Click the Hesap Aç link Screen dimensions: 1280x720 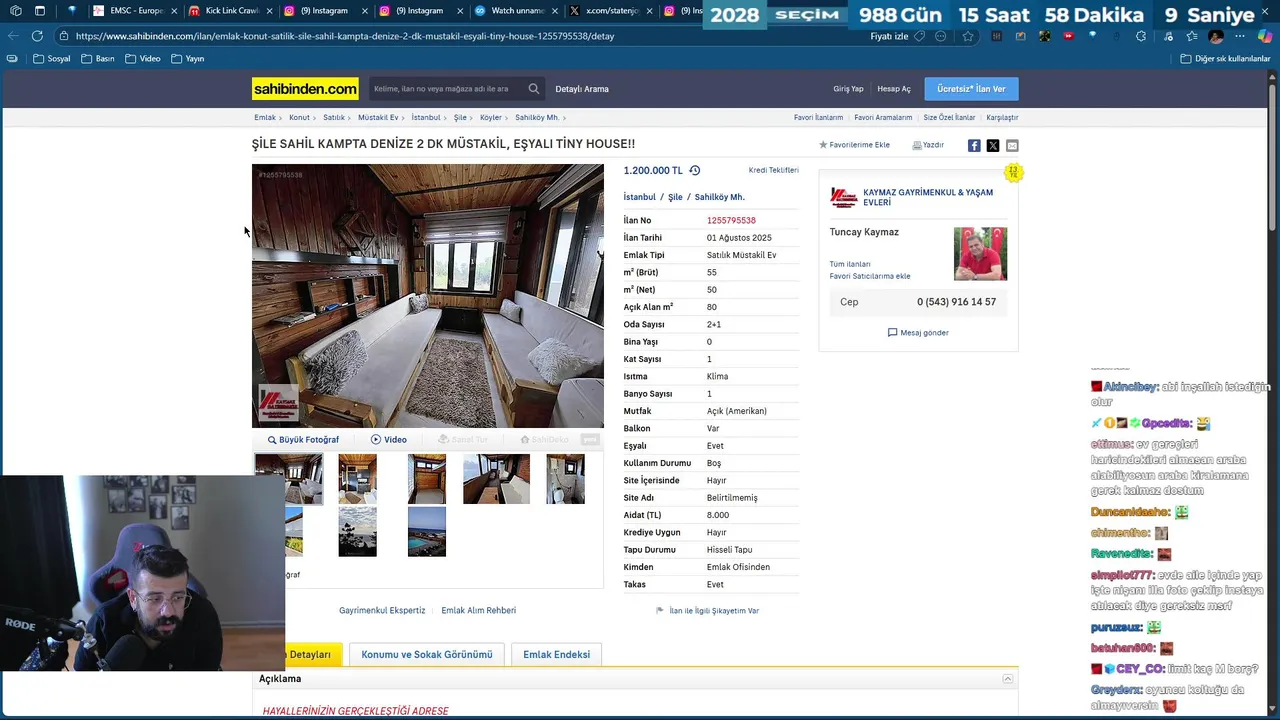[894, 89]
